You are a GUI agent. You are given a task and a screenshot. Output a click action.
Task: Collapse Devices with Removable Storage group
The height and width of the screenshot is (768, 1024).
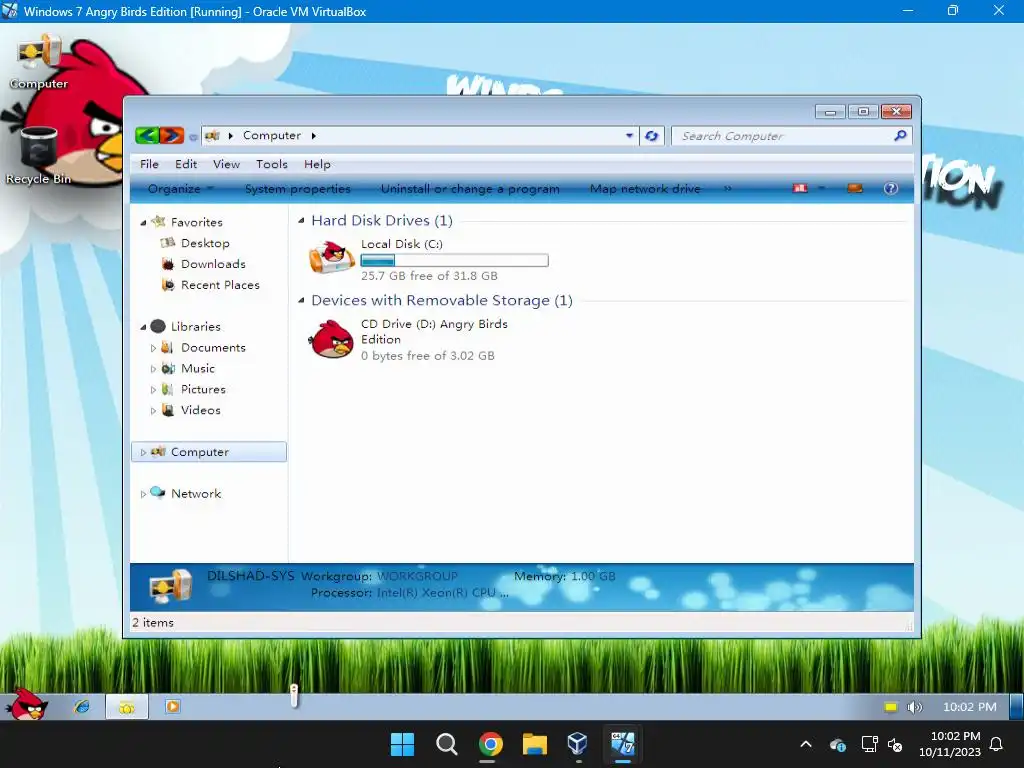click(x=301, y=300)
